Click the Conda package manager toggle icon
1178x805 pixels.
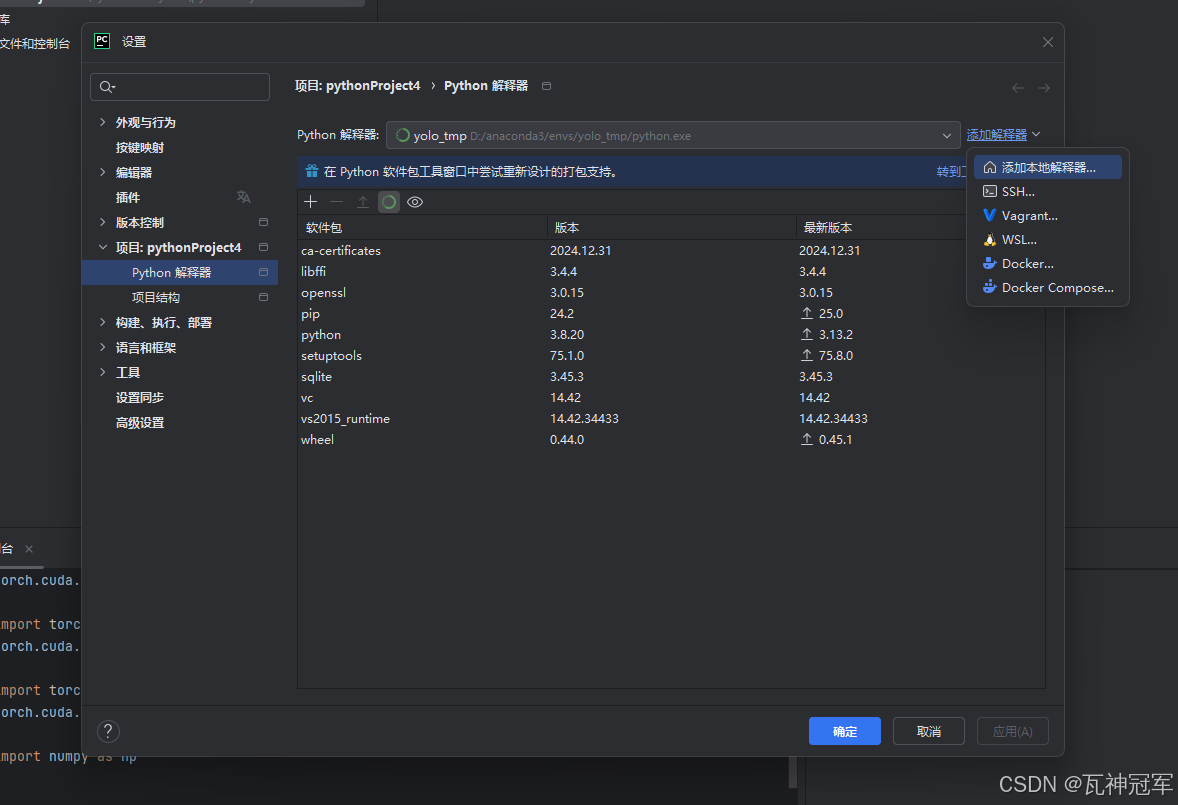388,202
